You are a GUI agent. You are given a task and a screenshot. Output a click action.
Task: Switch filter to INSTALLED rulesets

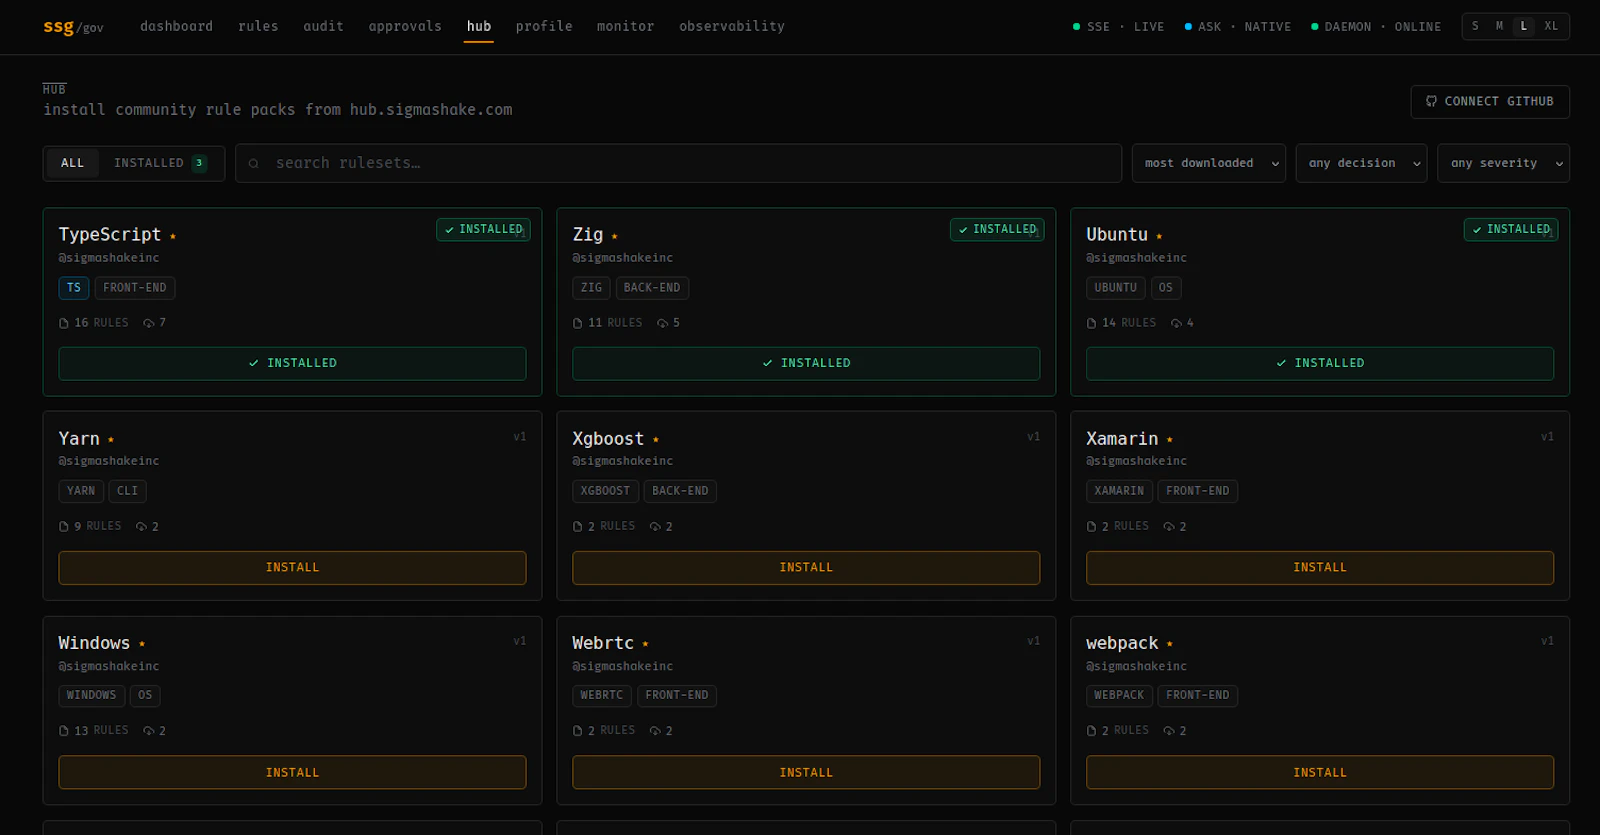pyautogui.click(x=161, y=163)
